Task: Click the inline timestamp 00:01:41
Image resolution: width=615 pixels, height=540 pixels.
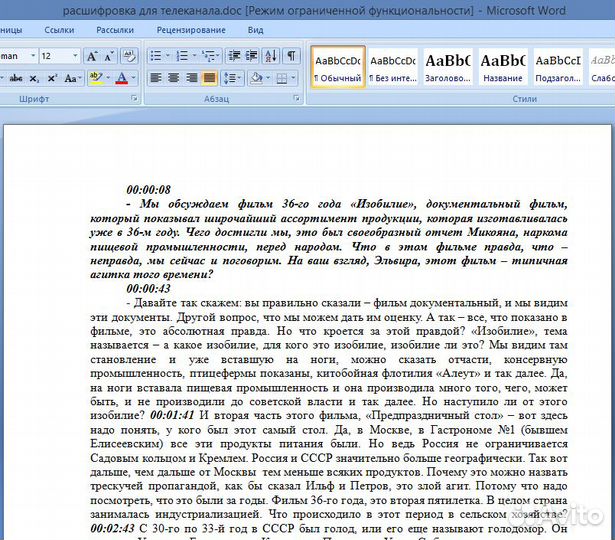Action: point(172,415)
